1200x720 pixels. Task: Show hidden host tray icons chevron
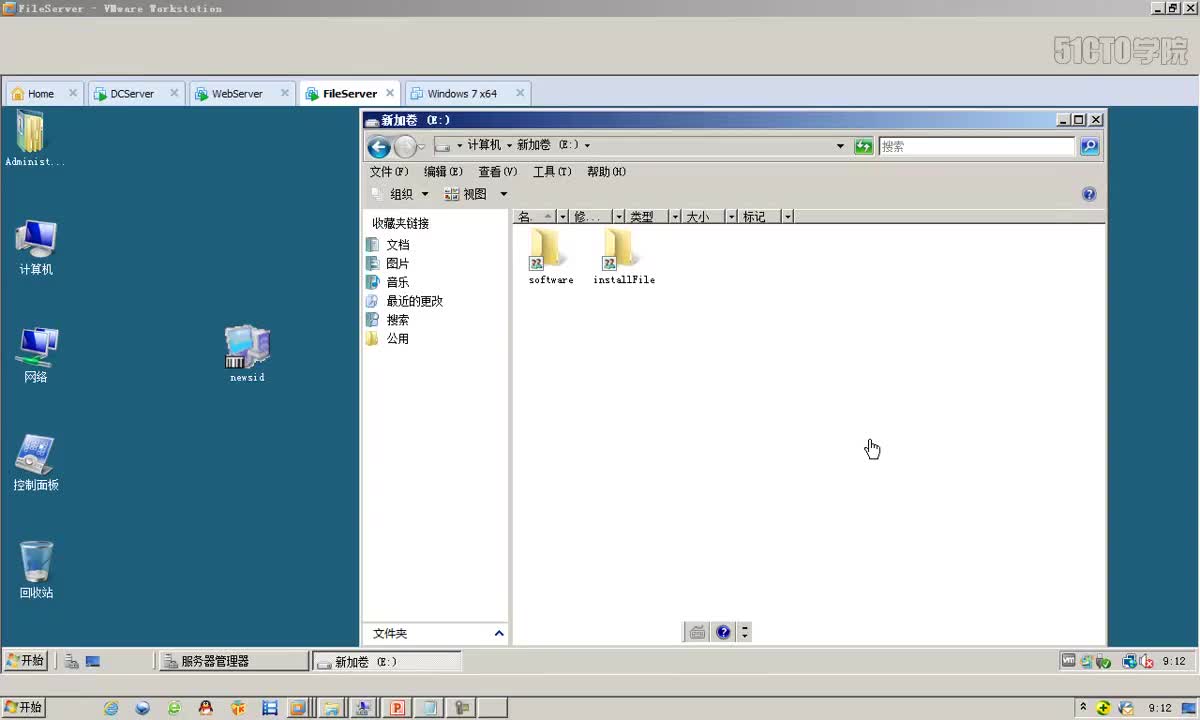(x=1082, y=707)
